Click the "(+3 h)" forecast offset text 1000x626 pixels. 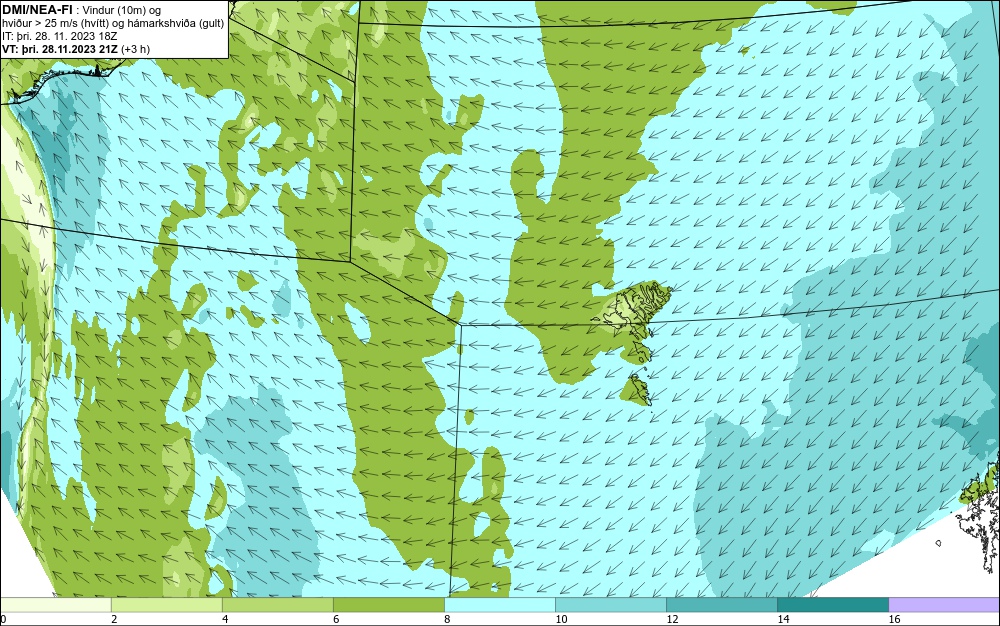click(x=136, y=49)
